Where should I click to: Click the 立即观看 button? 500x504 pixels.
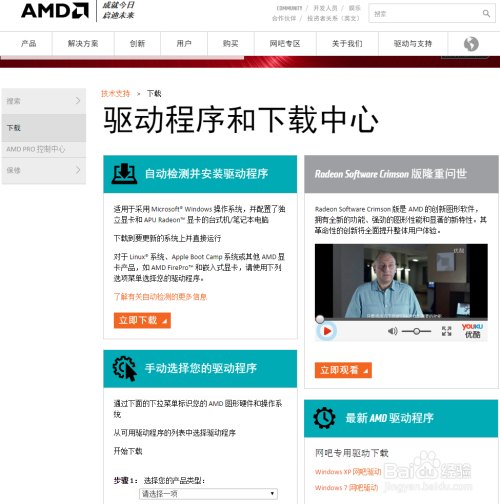(343, 370)
